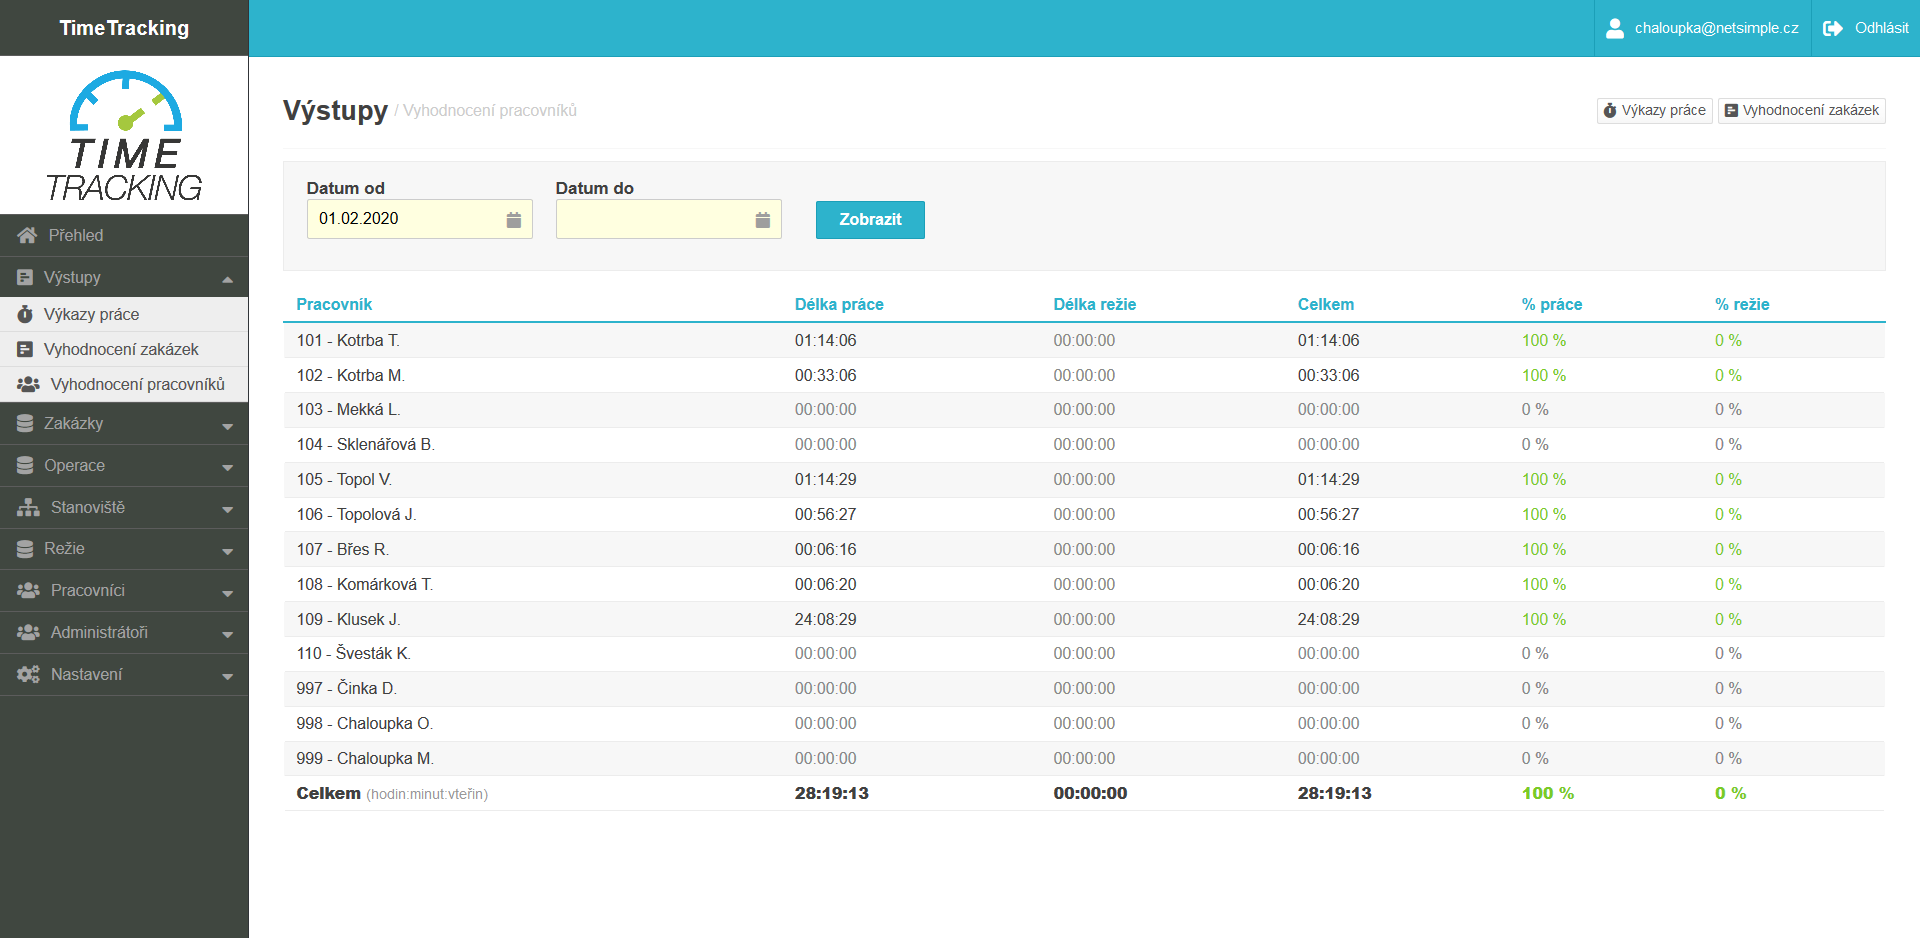1920x938 pixels.
Task: Click the bold total 28:19:13 under Délka práce
Action: pos(832,793)
